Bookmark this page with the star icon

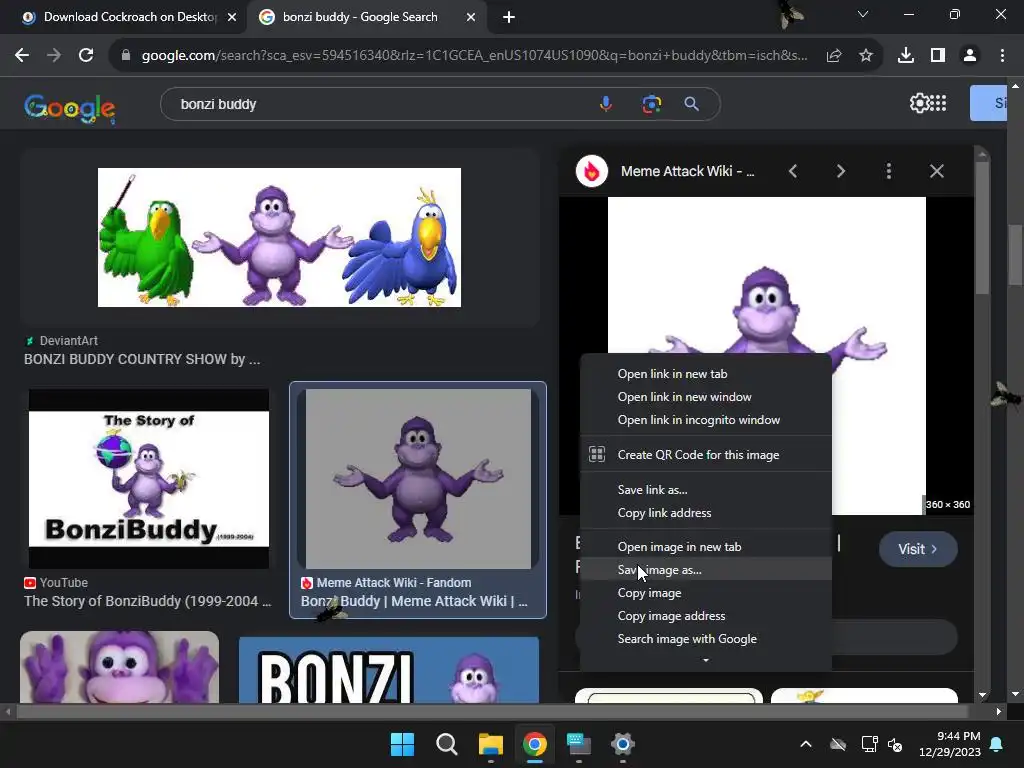pos(866,56)
